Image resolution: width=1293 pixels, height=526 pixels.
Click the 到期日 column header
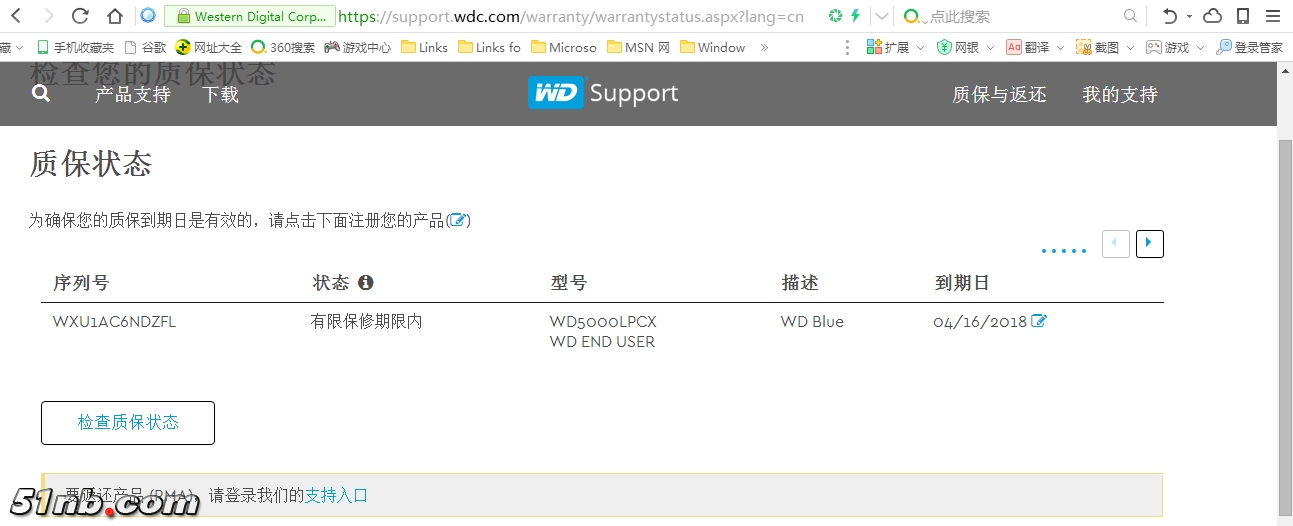click(x=962, y=283)
